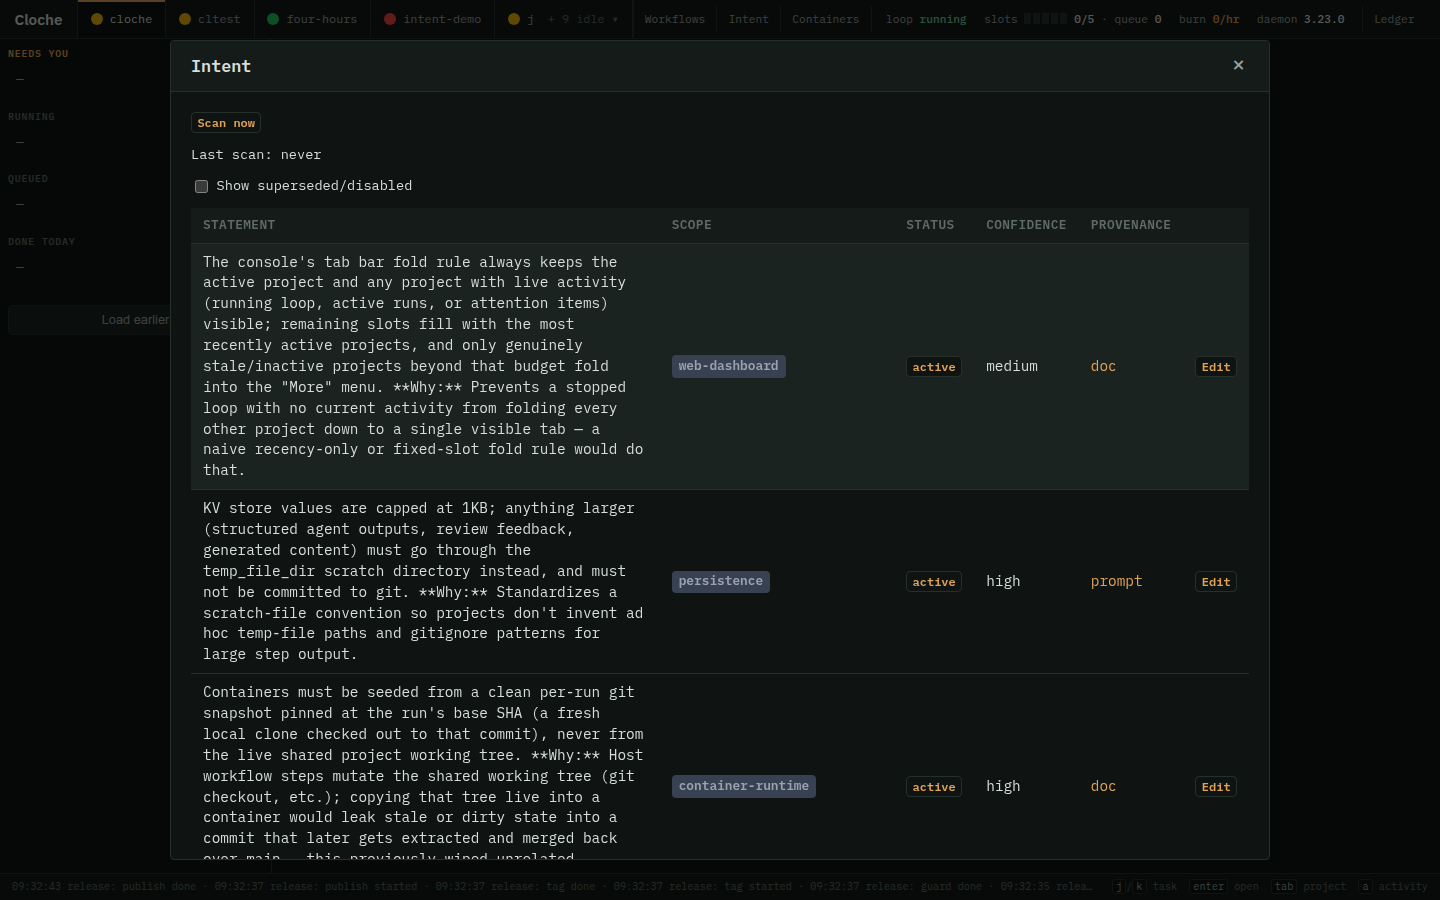Click the CONFIDENCE column header
Viewport: 1440px width, 900px height.
(1026, 225)
